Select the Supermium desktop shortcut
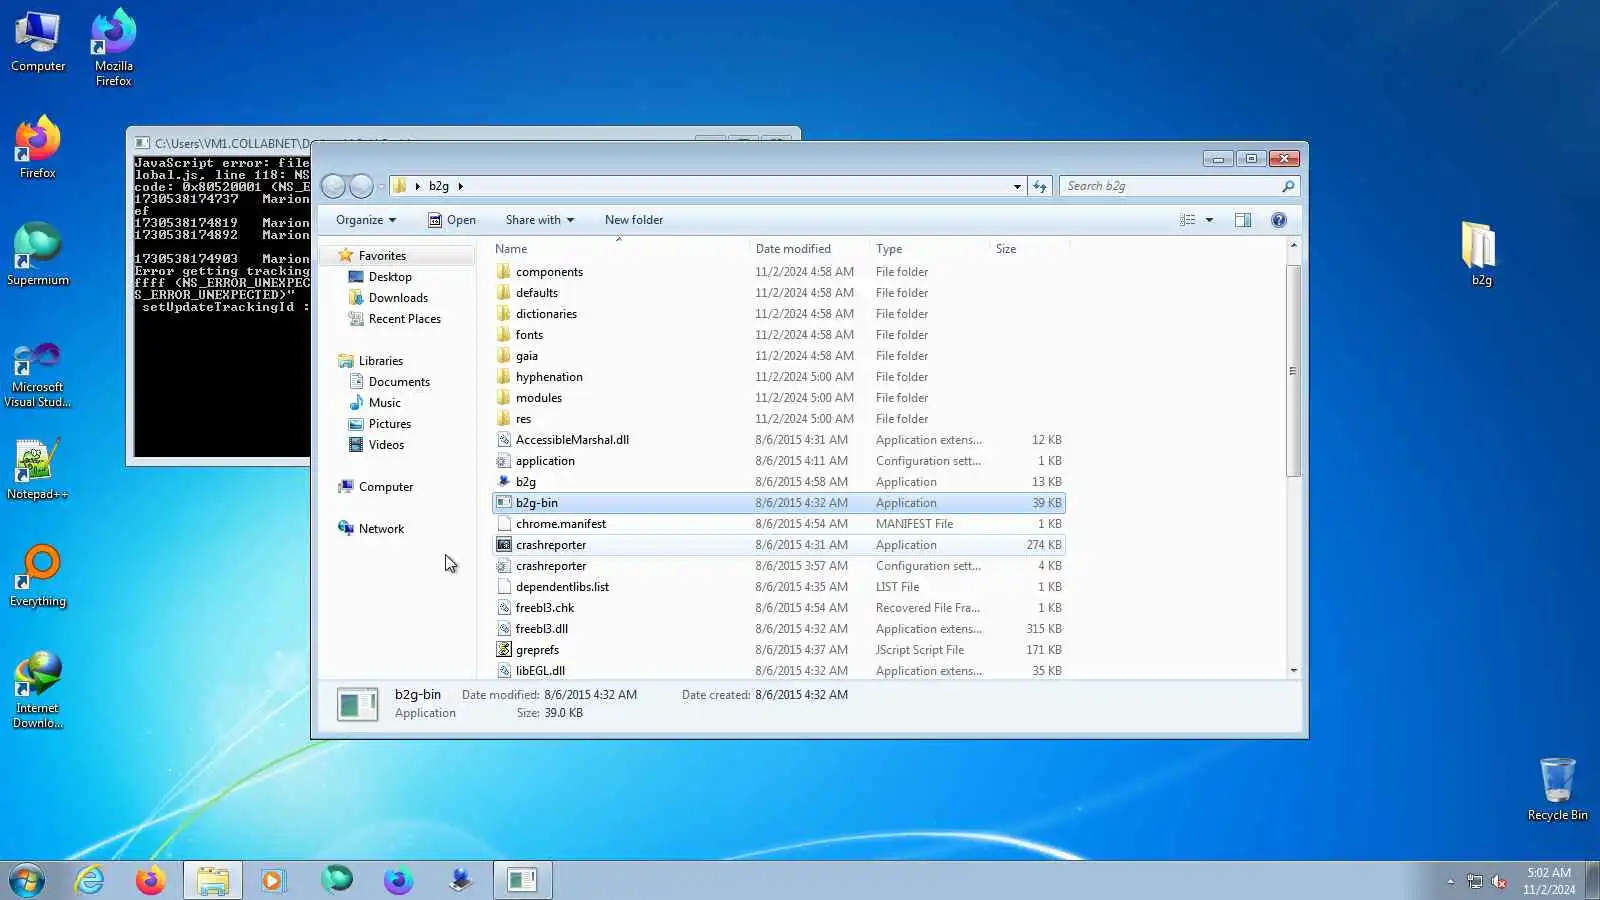 pos(38,255)
